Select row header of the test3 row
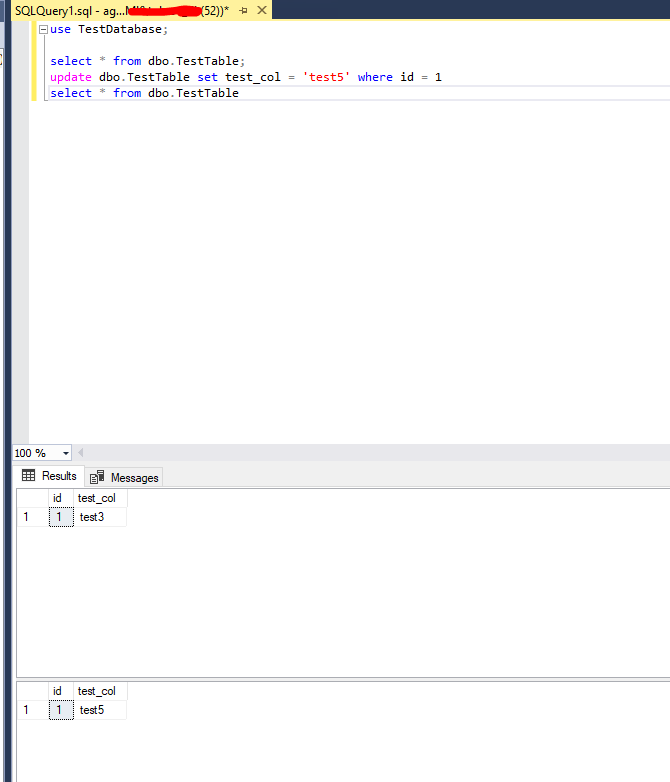 [x=33, y=517]
